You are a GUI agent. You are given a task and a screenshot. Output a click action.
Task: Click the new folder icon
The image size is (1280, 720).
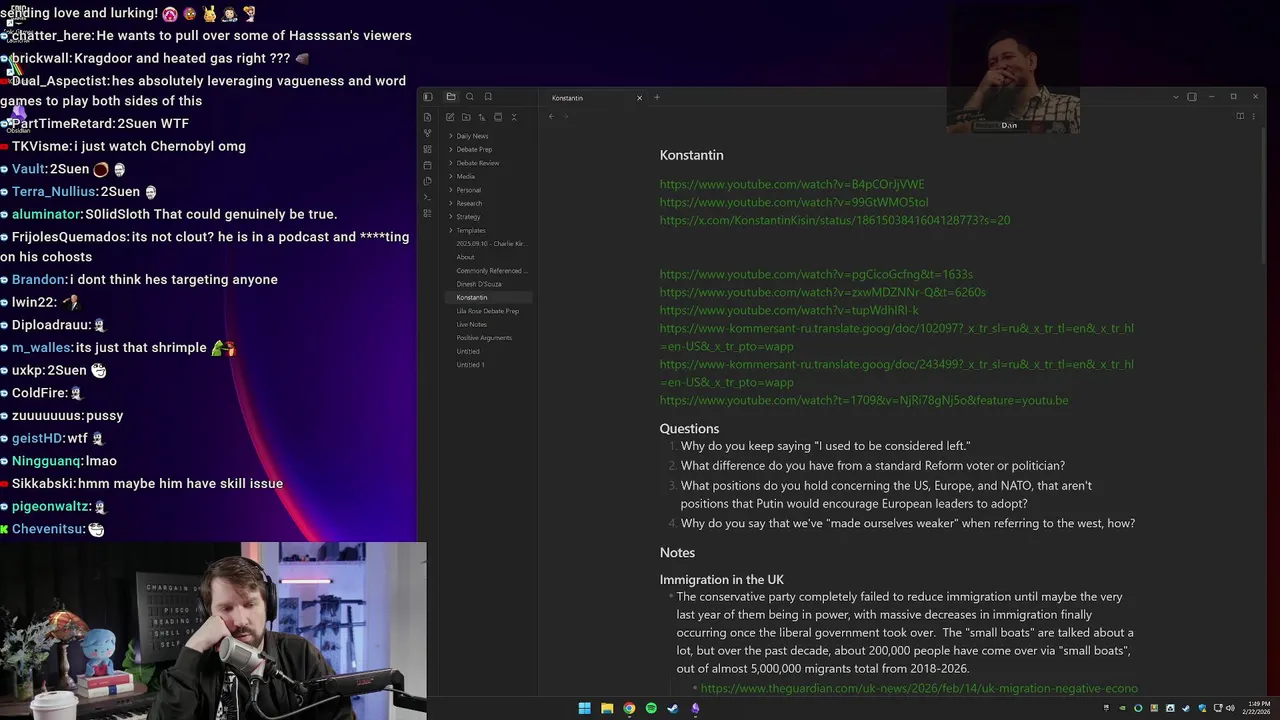pyautogui.click(x=466, y=117)
